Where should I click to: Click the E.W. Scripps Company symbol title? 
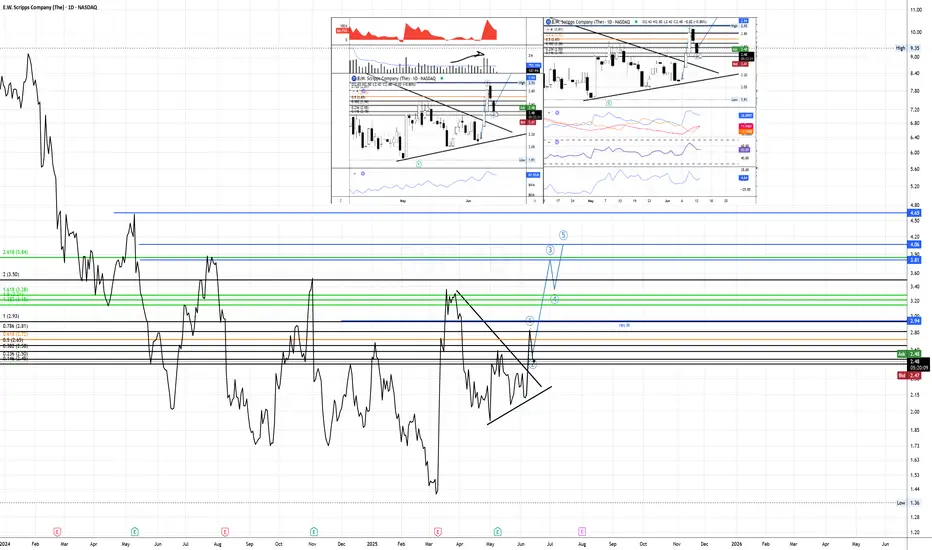[50, 7]
